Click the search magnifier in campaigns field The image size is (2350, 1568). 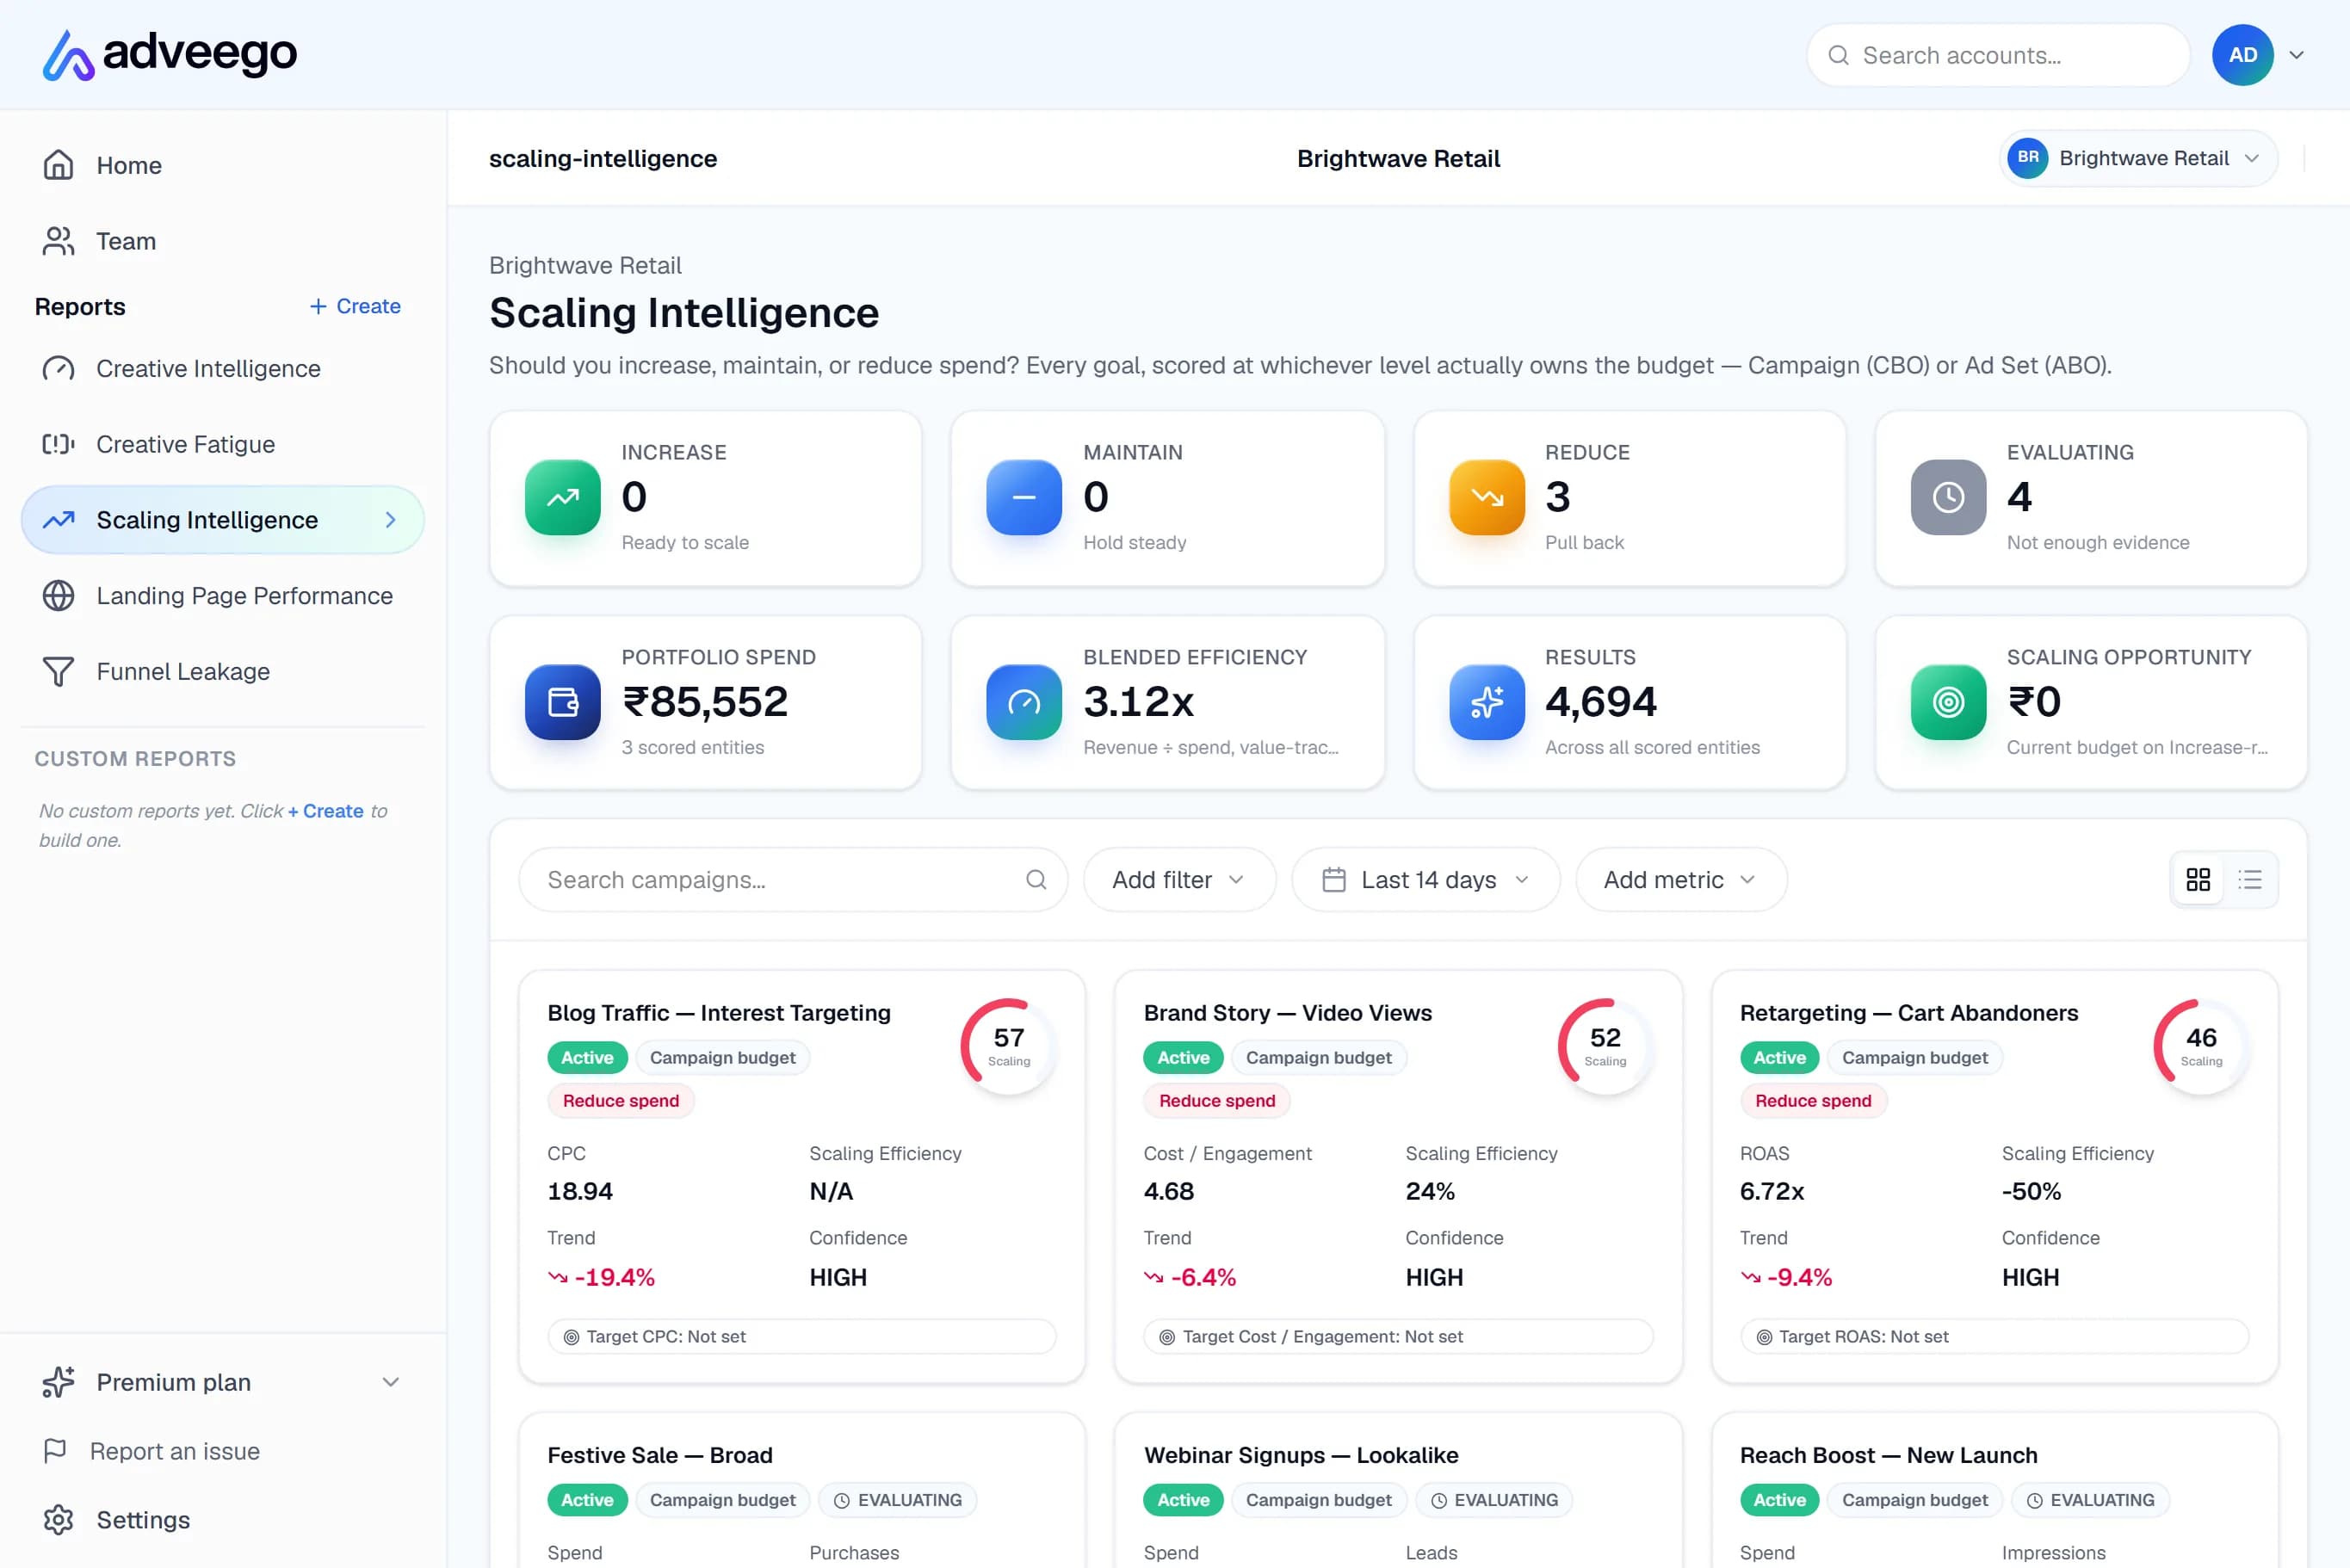click(1036, 879)
